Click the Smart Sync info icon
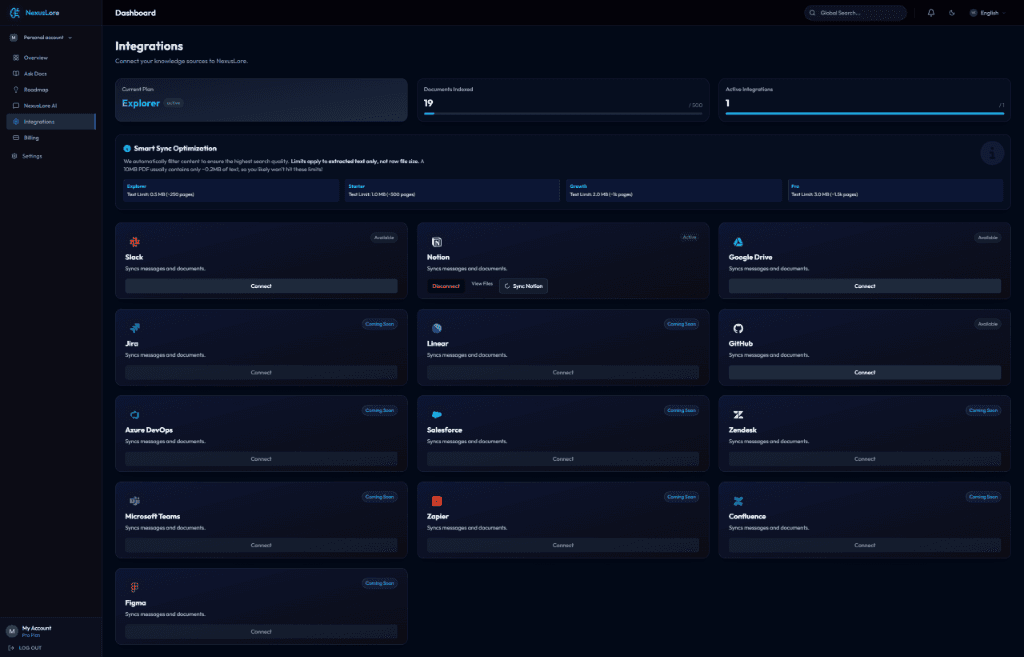The width and height of the screenshot is (1024, 657). (x=127, y=148)
